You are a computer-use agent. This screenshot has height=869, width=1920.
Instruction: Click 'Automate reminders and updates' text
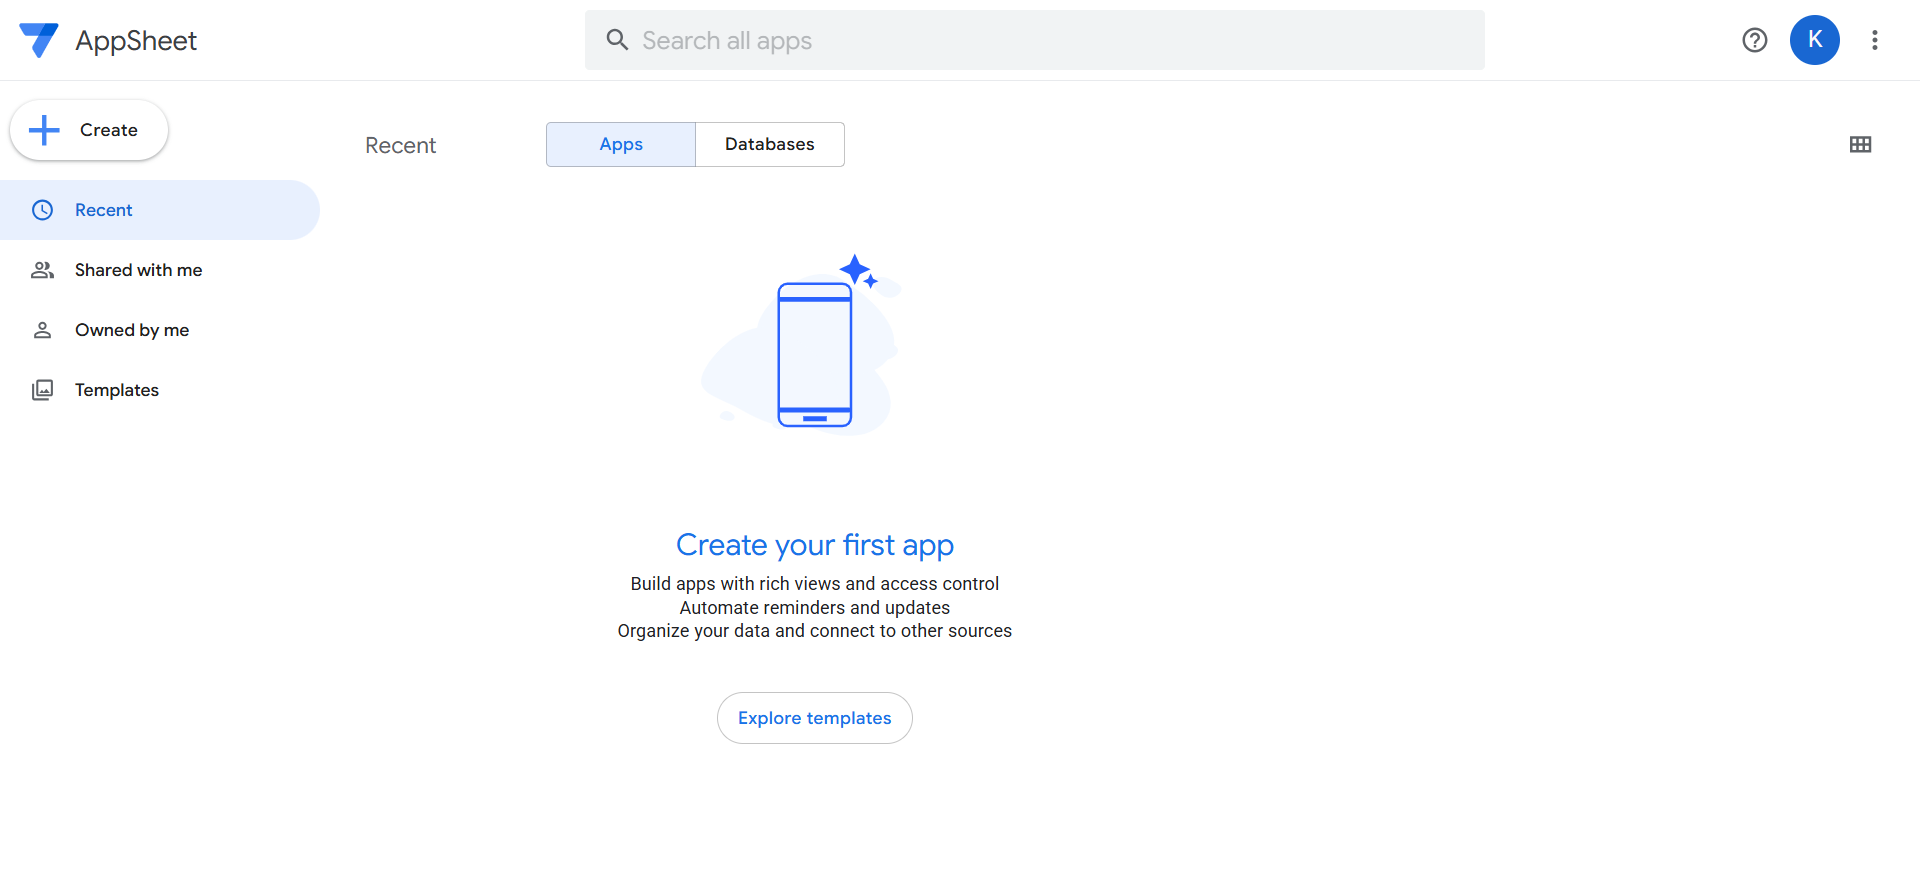815,608
